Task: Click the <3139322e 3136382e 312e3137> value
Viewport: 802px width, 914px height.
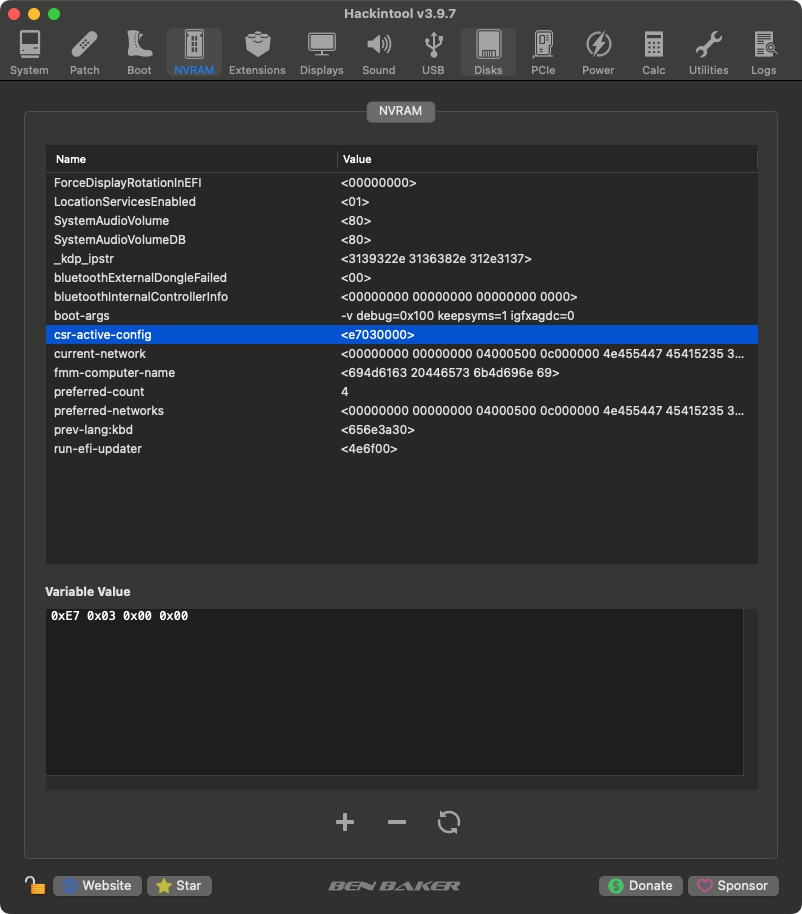Action: pyautogui.click(x=436, y=258)
